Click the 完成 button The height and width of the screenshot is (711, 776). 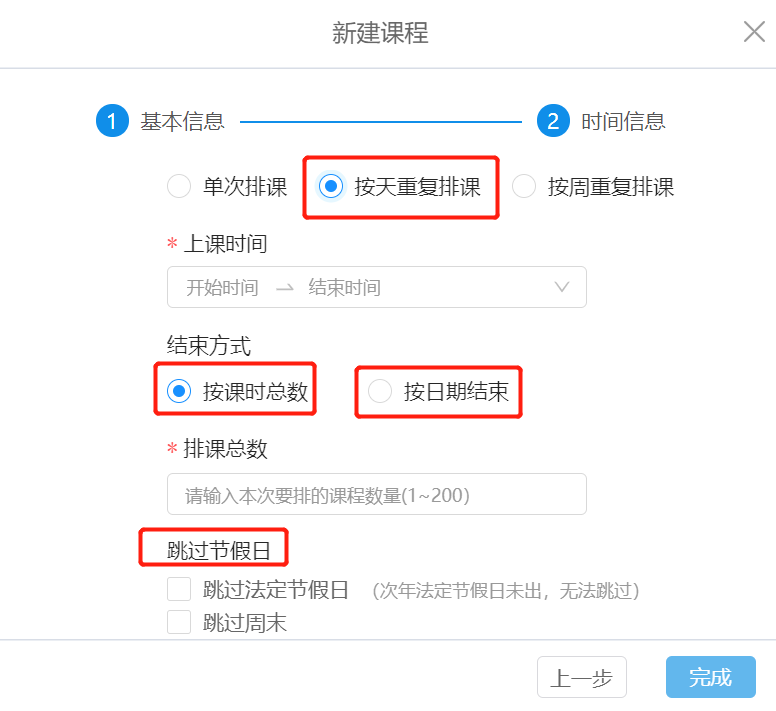[x=710, y=677]
